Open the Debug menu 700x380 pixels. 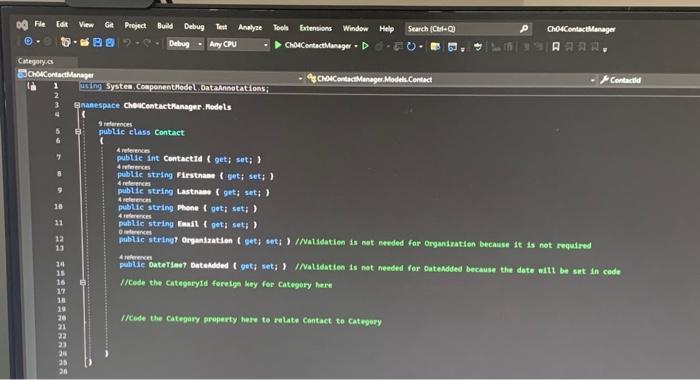[194, 26]
